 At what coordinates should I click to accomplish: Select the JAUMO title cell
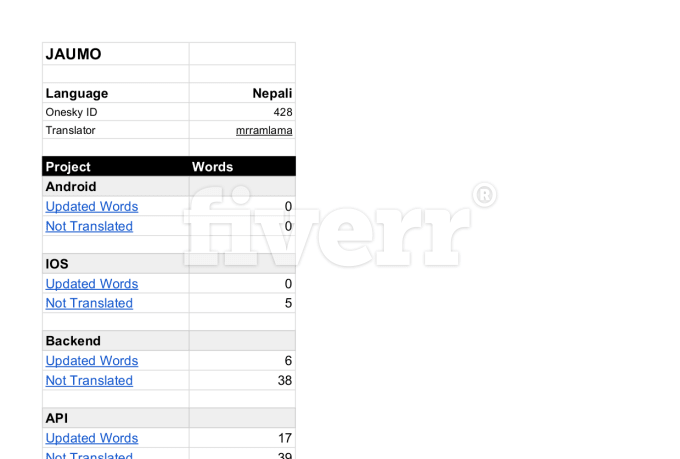pos(116,54)
